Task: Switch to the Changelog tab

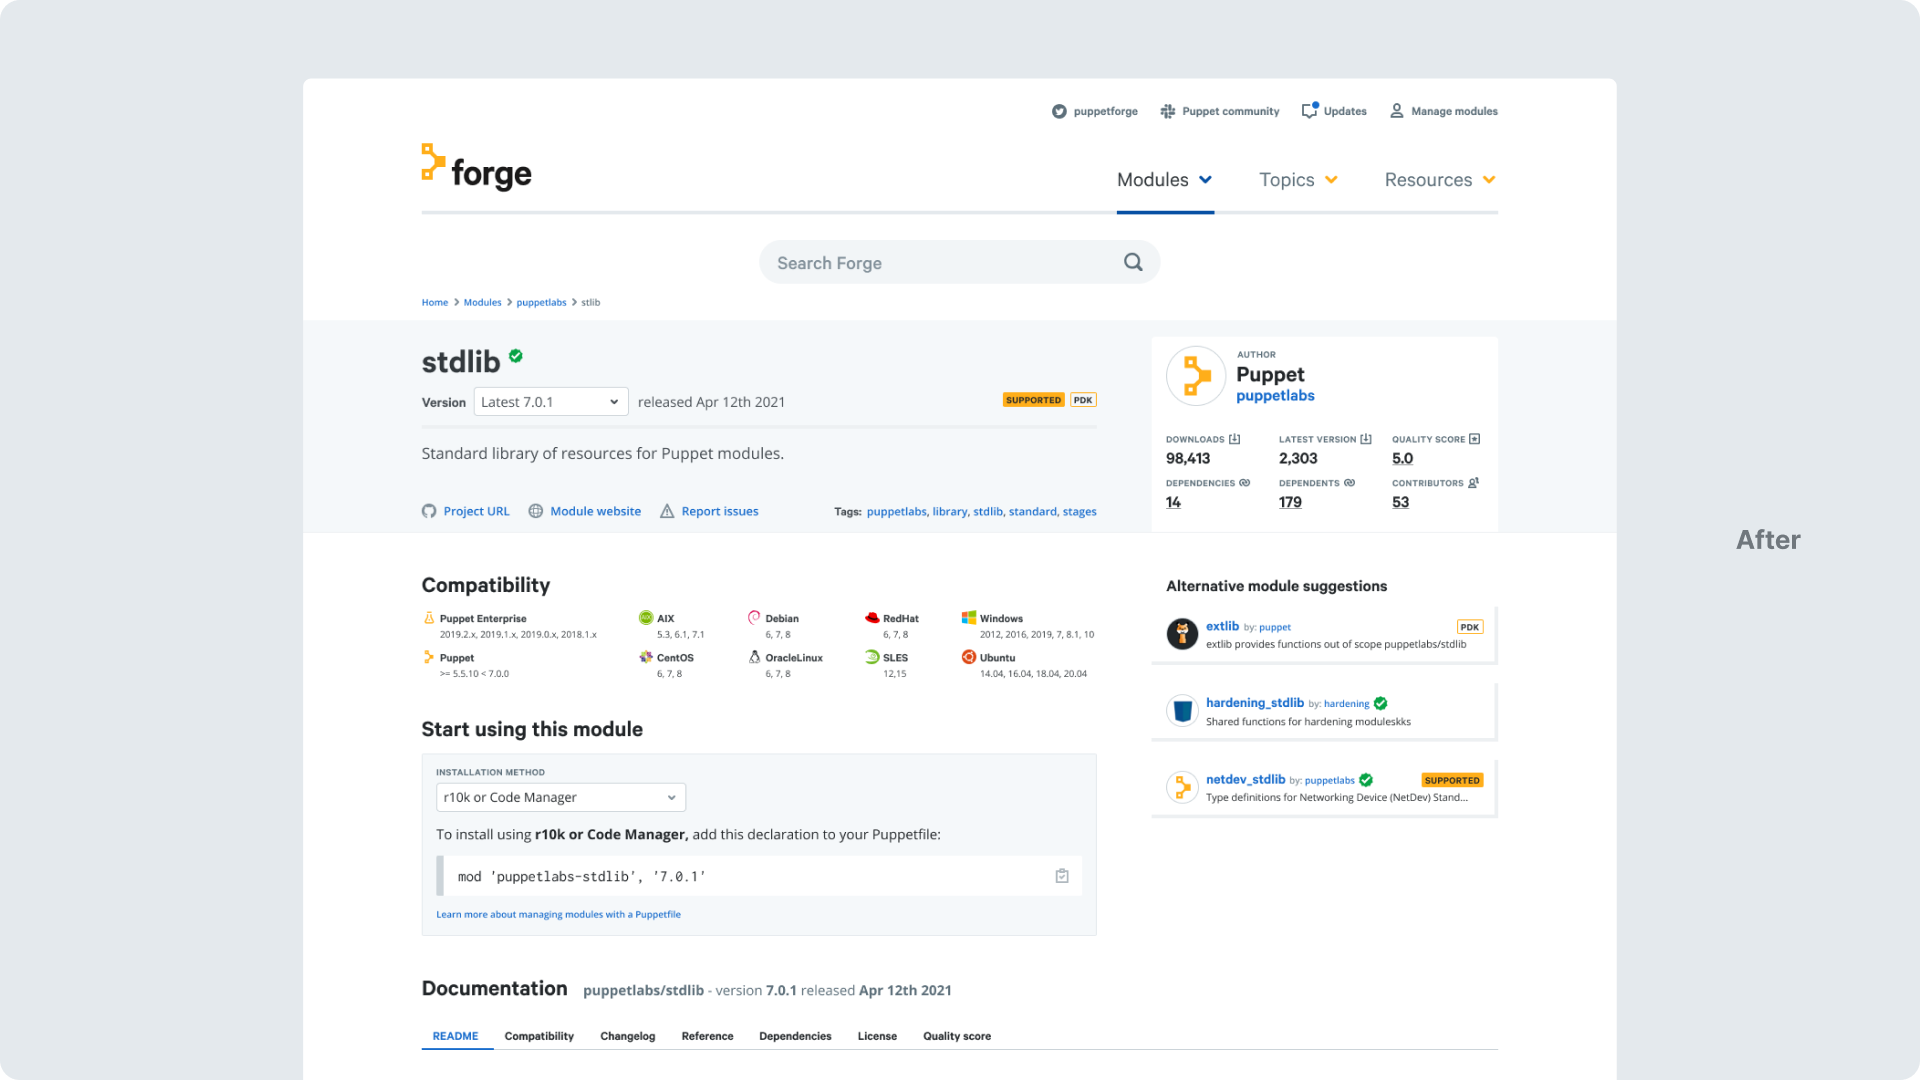Action: (627, 1036)
